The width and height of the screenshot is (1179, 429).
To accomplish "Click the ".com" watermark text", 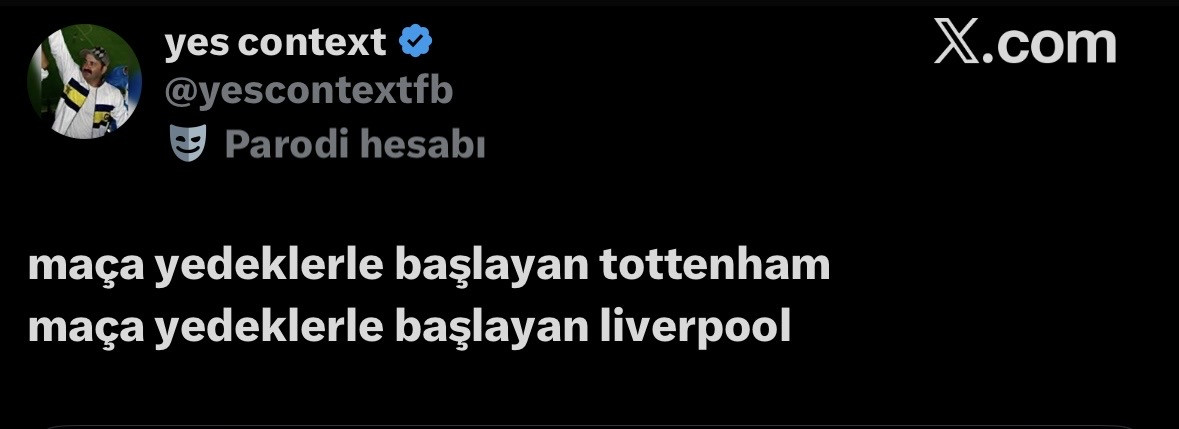I will tap(1048, 44).
